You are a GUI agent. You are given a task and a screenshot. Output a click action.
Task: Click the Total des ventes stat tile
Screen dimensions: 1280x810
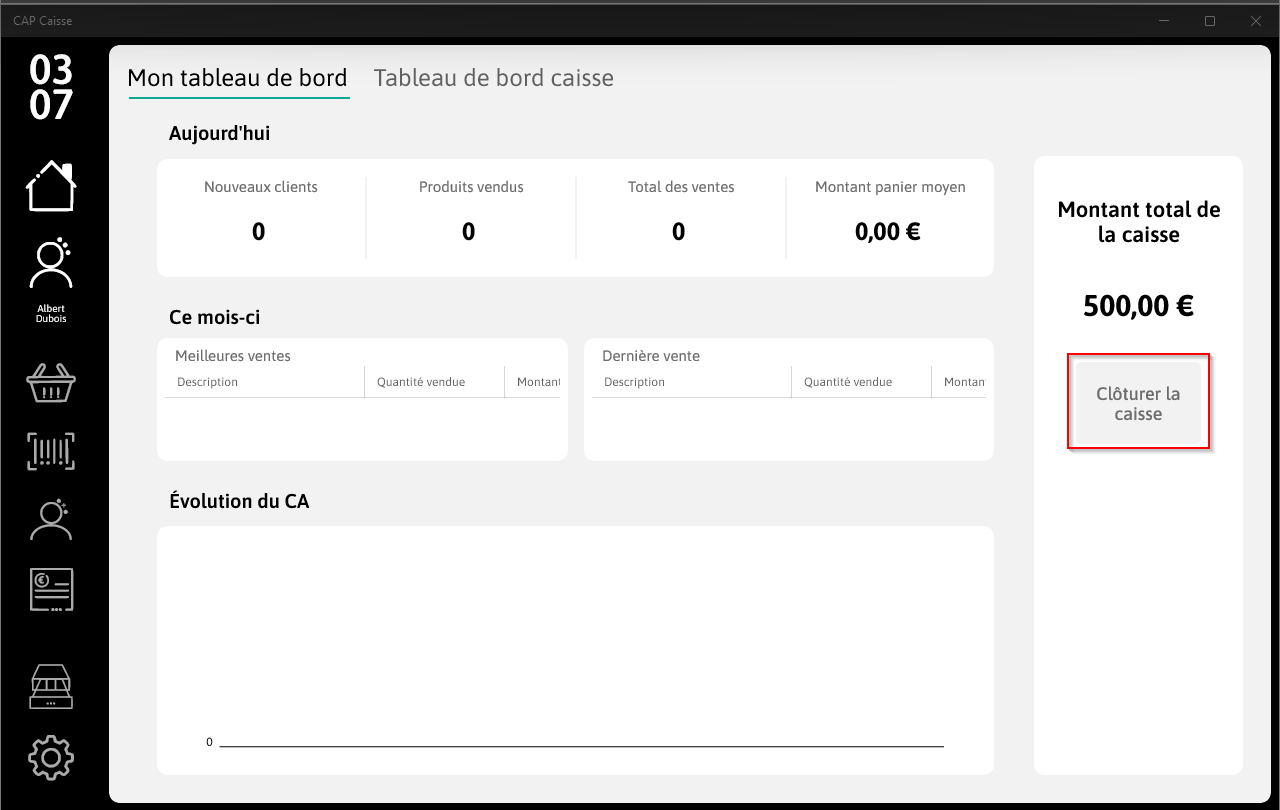click(x=681, y=216)
